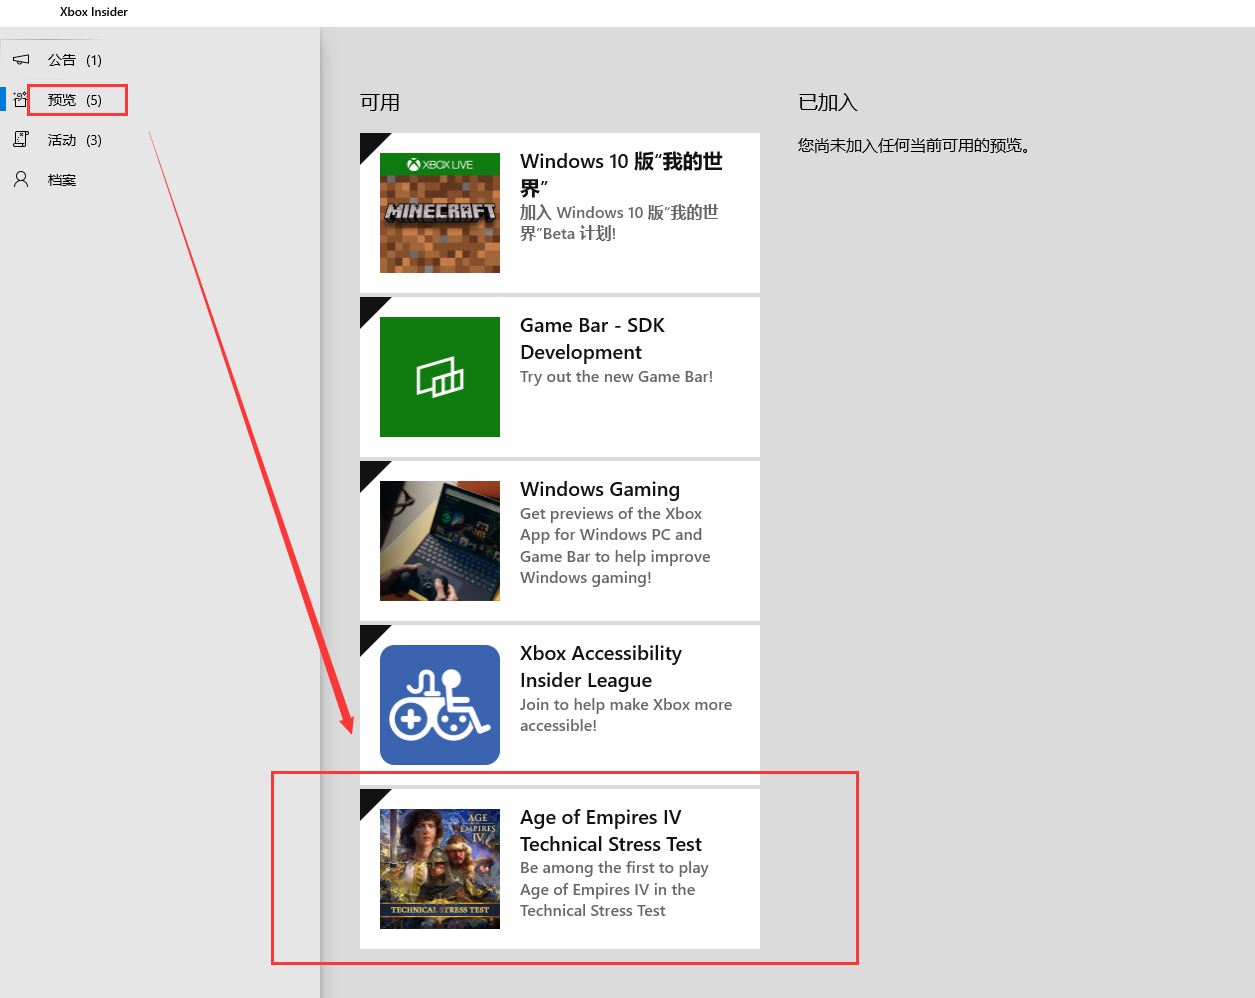Viewport: 1255px width, 998px height.
Task: Open the Xbox Accessibility Insider League title
Action: pos(601,666)
